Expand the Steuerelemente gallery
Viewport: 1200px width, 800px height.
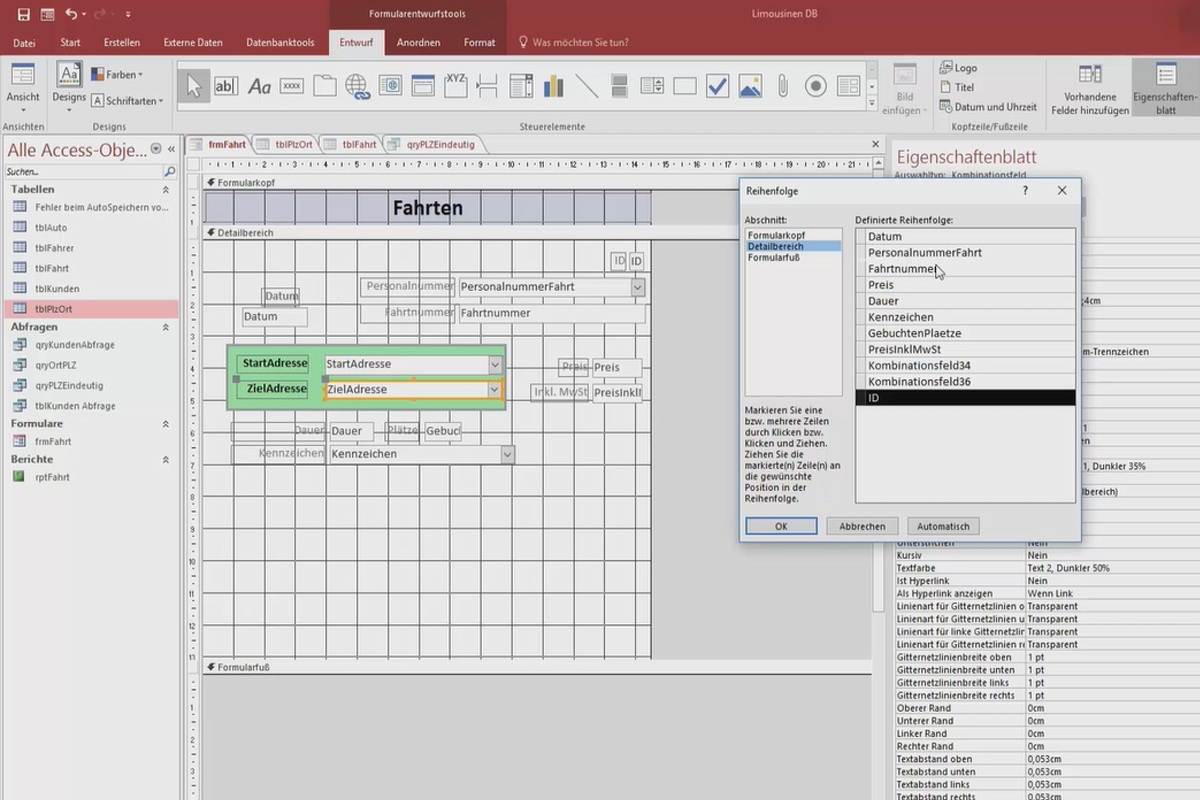[x=872, y=102]
